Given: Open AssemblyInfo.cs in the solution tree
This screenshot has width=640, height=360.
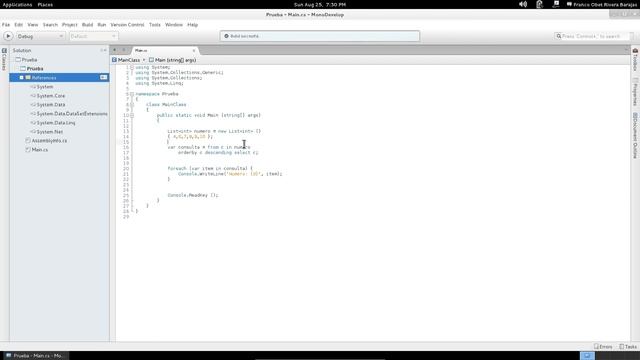Looking at the screenshot, I should tap(49, 140).
